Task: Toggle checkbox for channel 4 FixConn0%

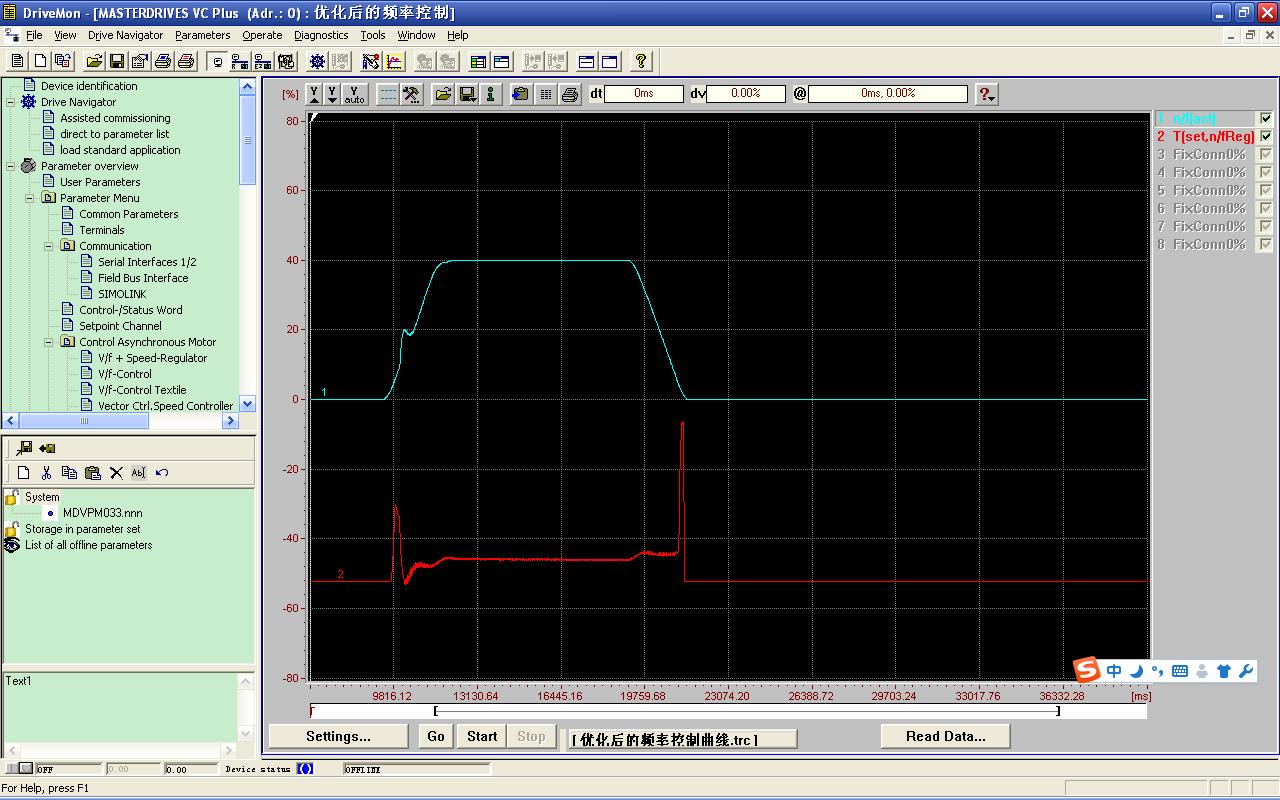Action: (x=1266, y=173)
